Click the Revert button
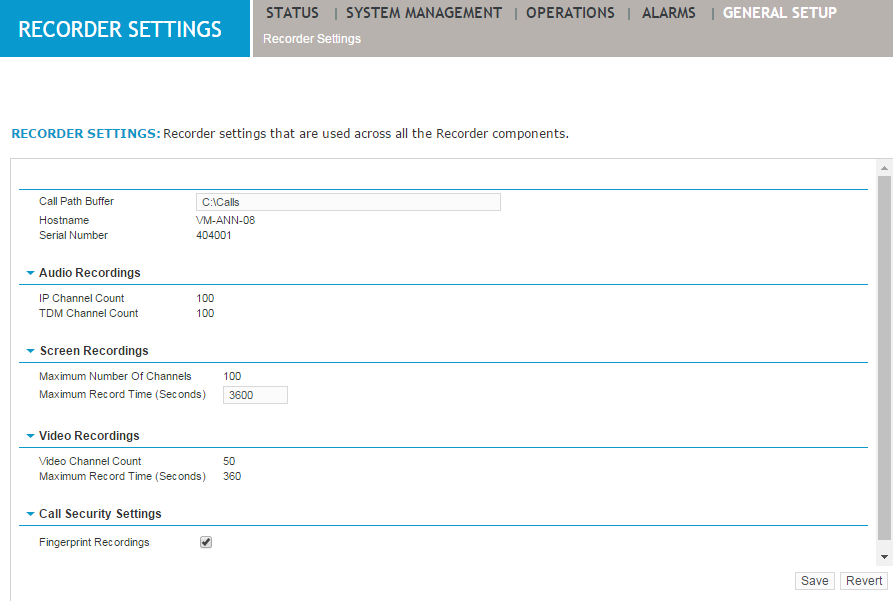Screen dimensions: 893x601 click(863, 580)
